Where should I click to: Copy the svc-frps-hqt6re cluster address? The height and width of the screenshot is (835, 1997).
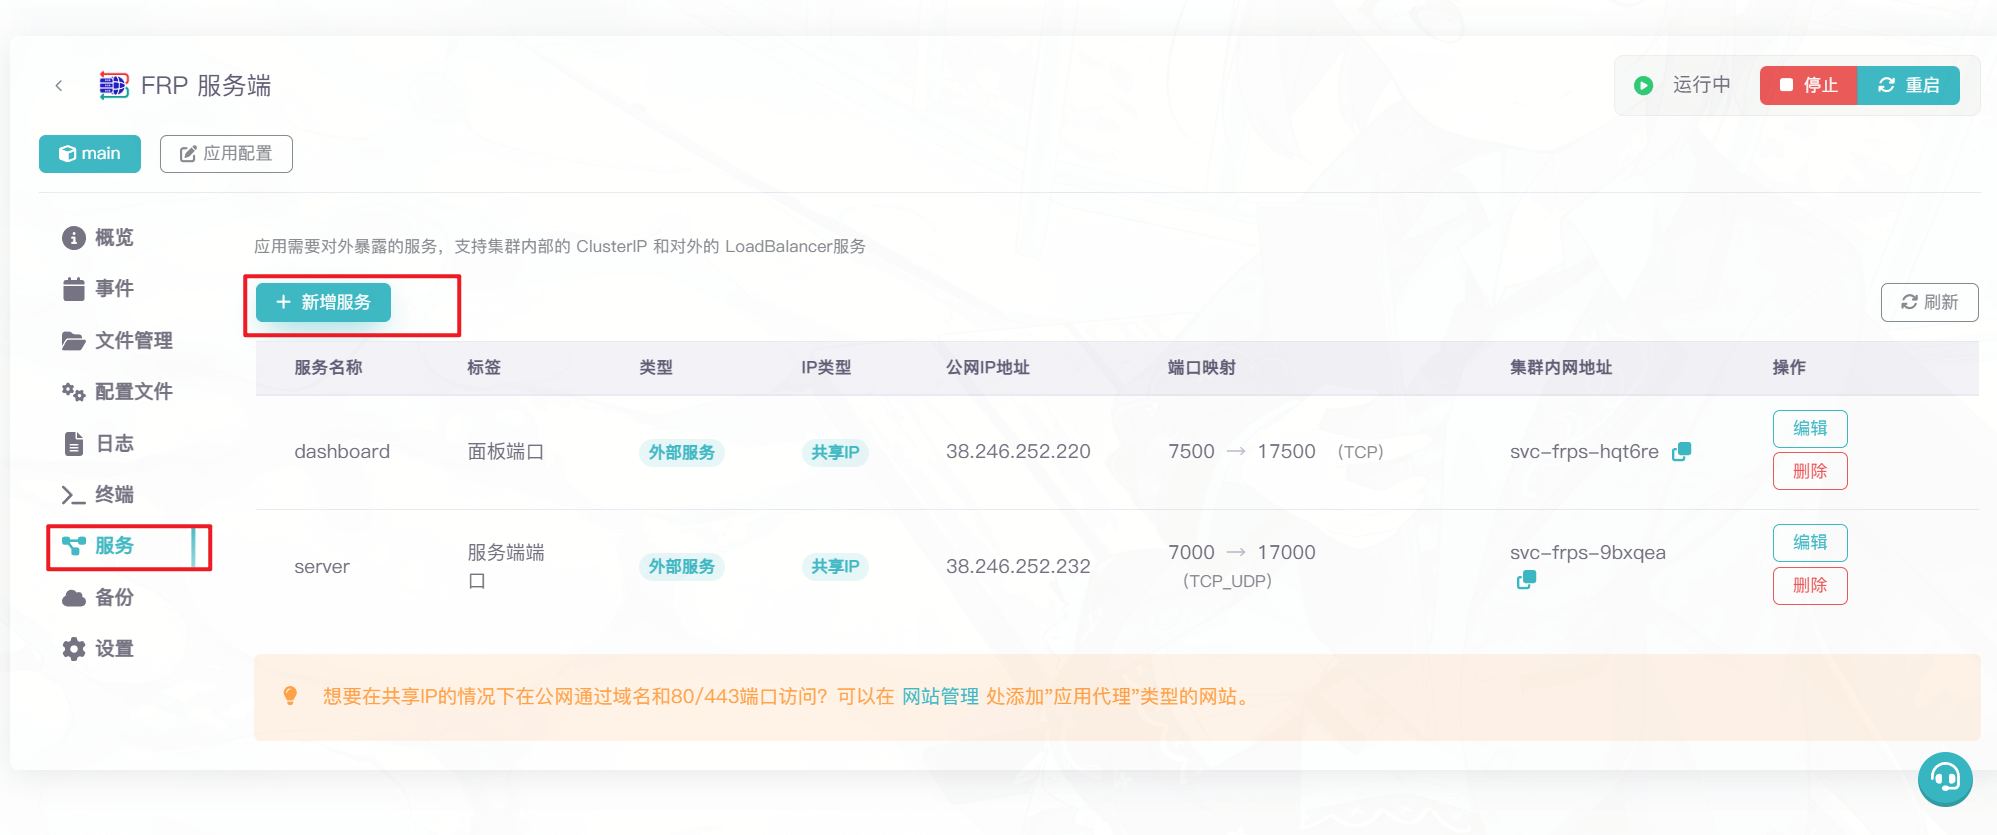1682,451
